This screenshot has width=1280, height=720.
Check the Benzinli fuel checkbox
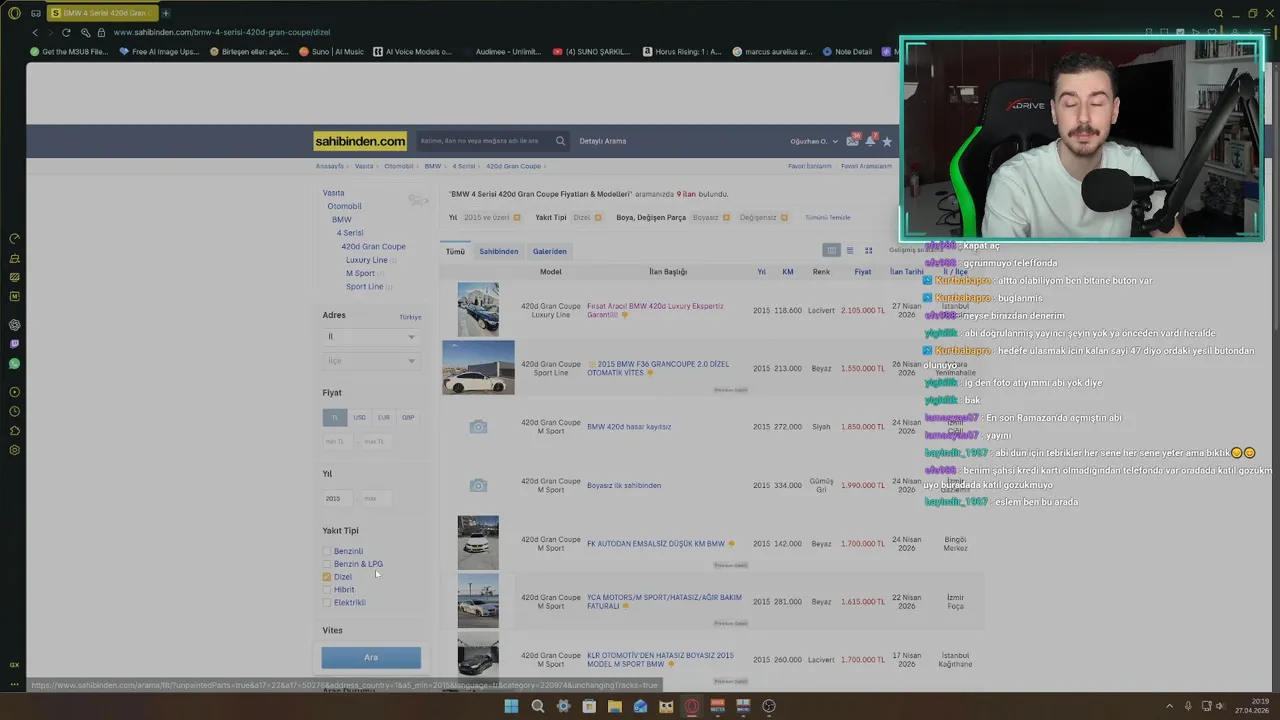click(x=327, y=551)
